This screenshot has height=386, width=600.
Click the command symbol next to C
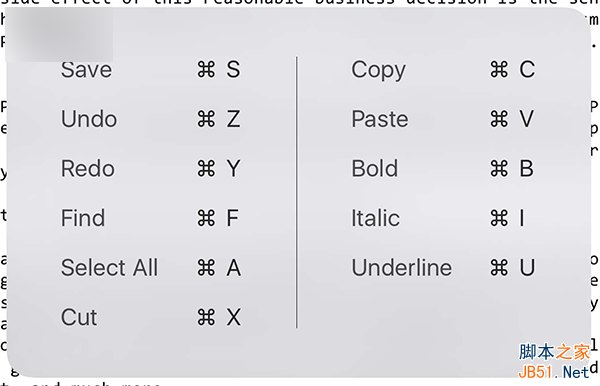click(x=499, y=70)
